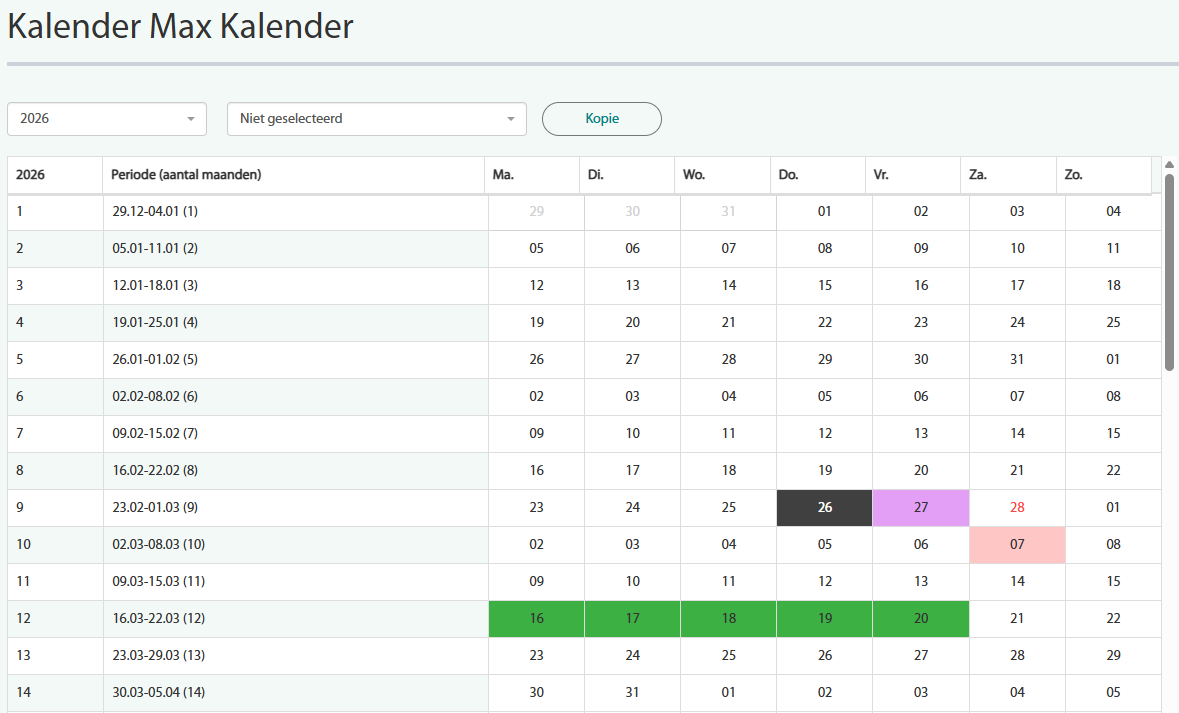Select green Friday 20 in week 12
Screen dimensions: 1179x713
[x=921, y=619]
